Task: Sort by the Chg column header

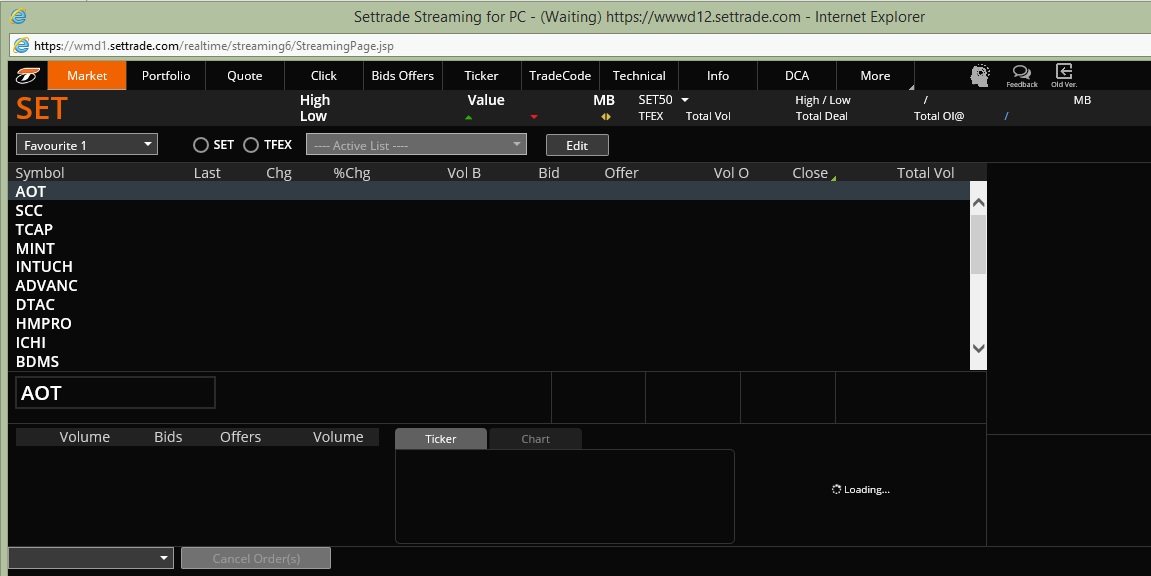Action: click(x=279, y=172)
